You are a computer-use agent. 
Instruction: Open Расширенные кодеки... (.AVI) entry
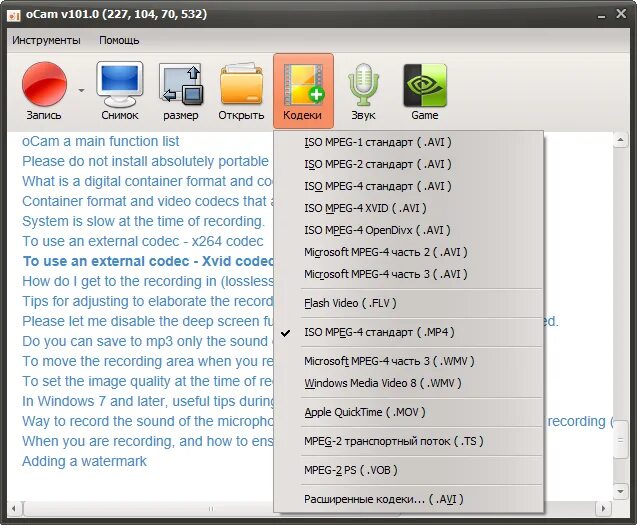click(409, 499)
